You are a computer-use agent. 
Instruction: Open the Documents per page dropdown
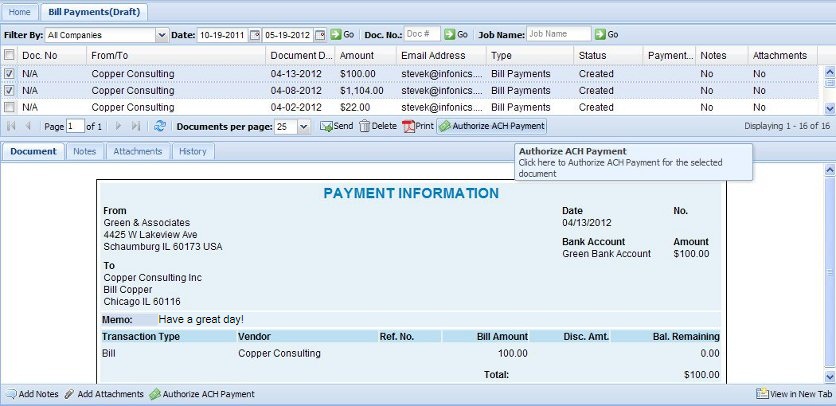point(304,127)
